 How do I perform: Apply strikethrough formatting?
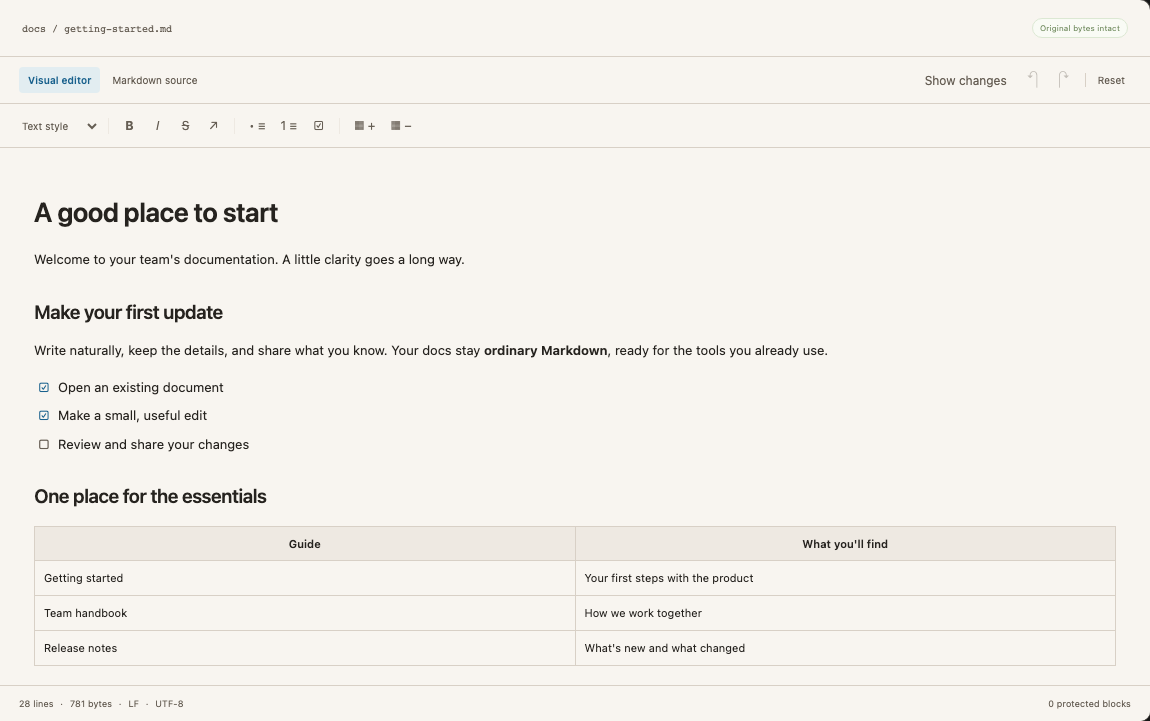[185, 126]
